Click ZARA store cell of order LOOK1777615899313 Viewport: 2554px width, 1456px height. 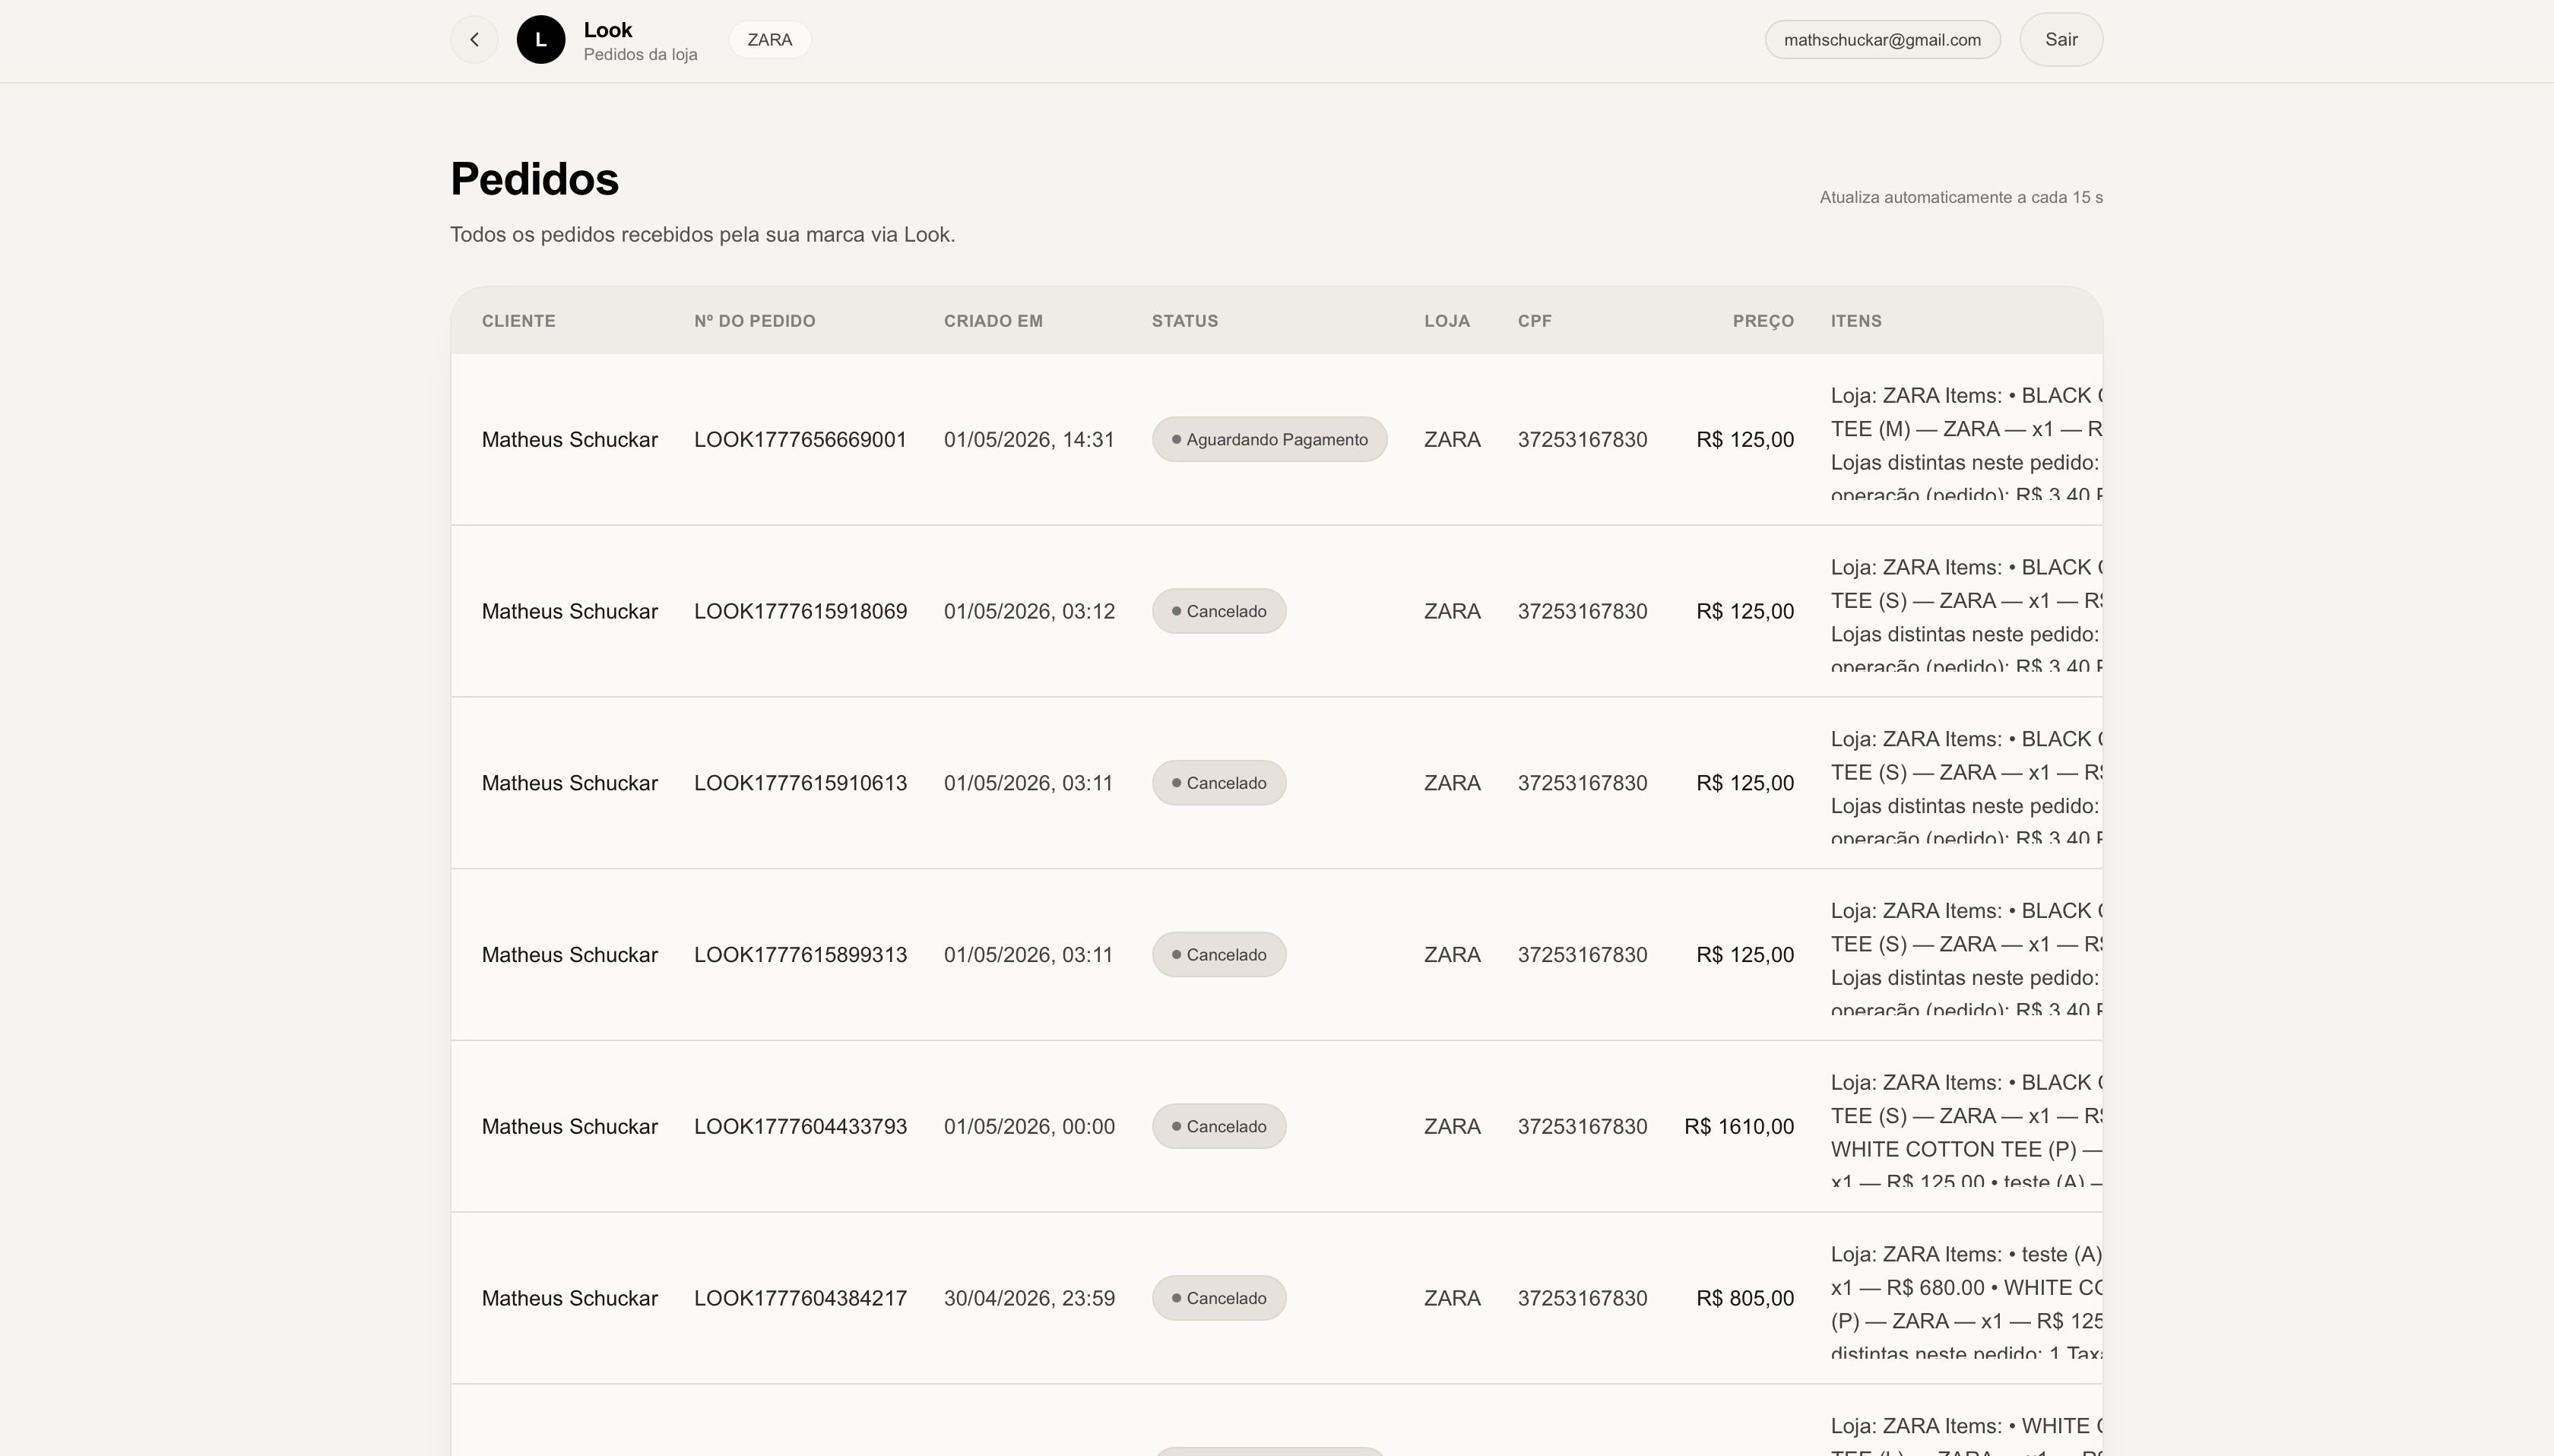click(x=1452, y=955)
